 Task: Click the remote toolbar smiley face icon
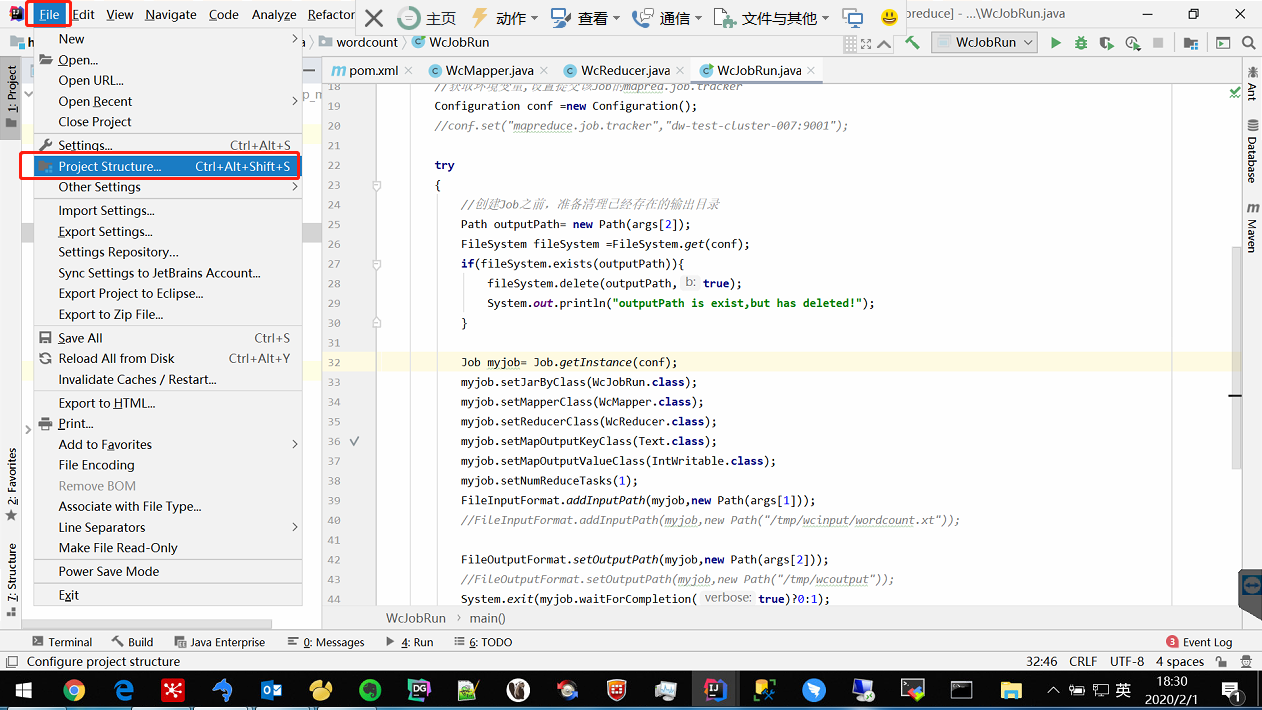[889, 18]
